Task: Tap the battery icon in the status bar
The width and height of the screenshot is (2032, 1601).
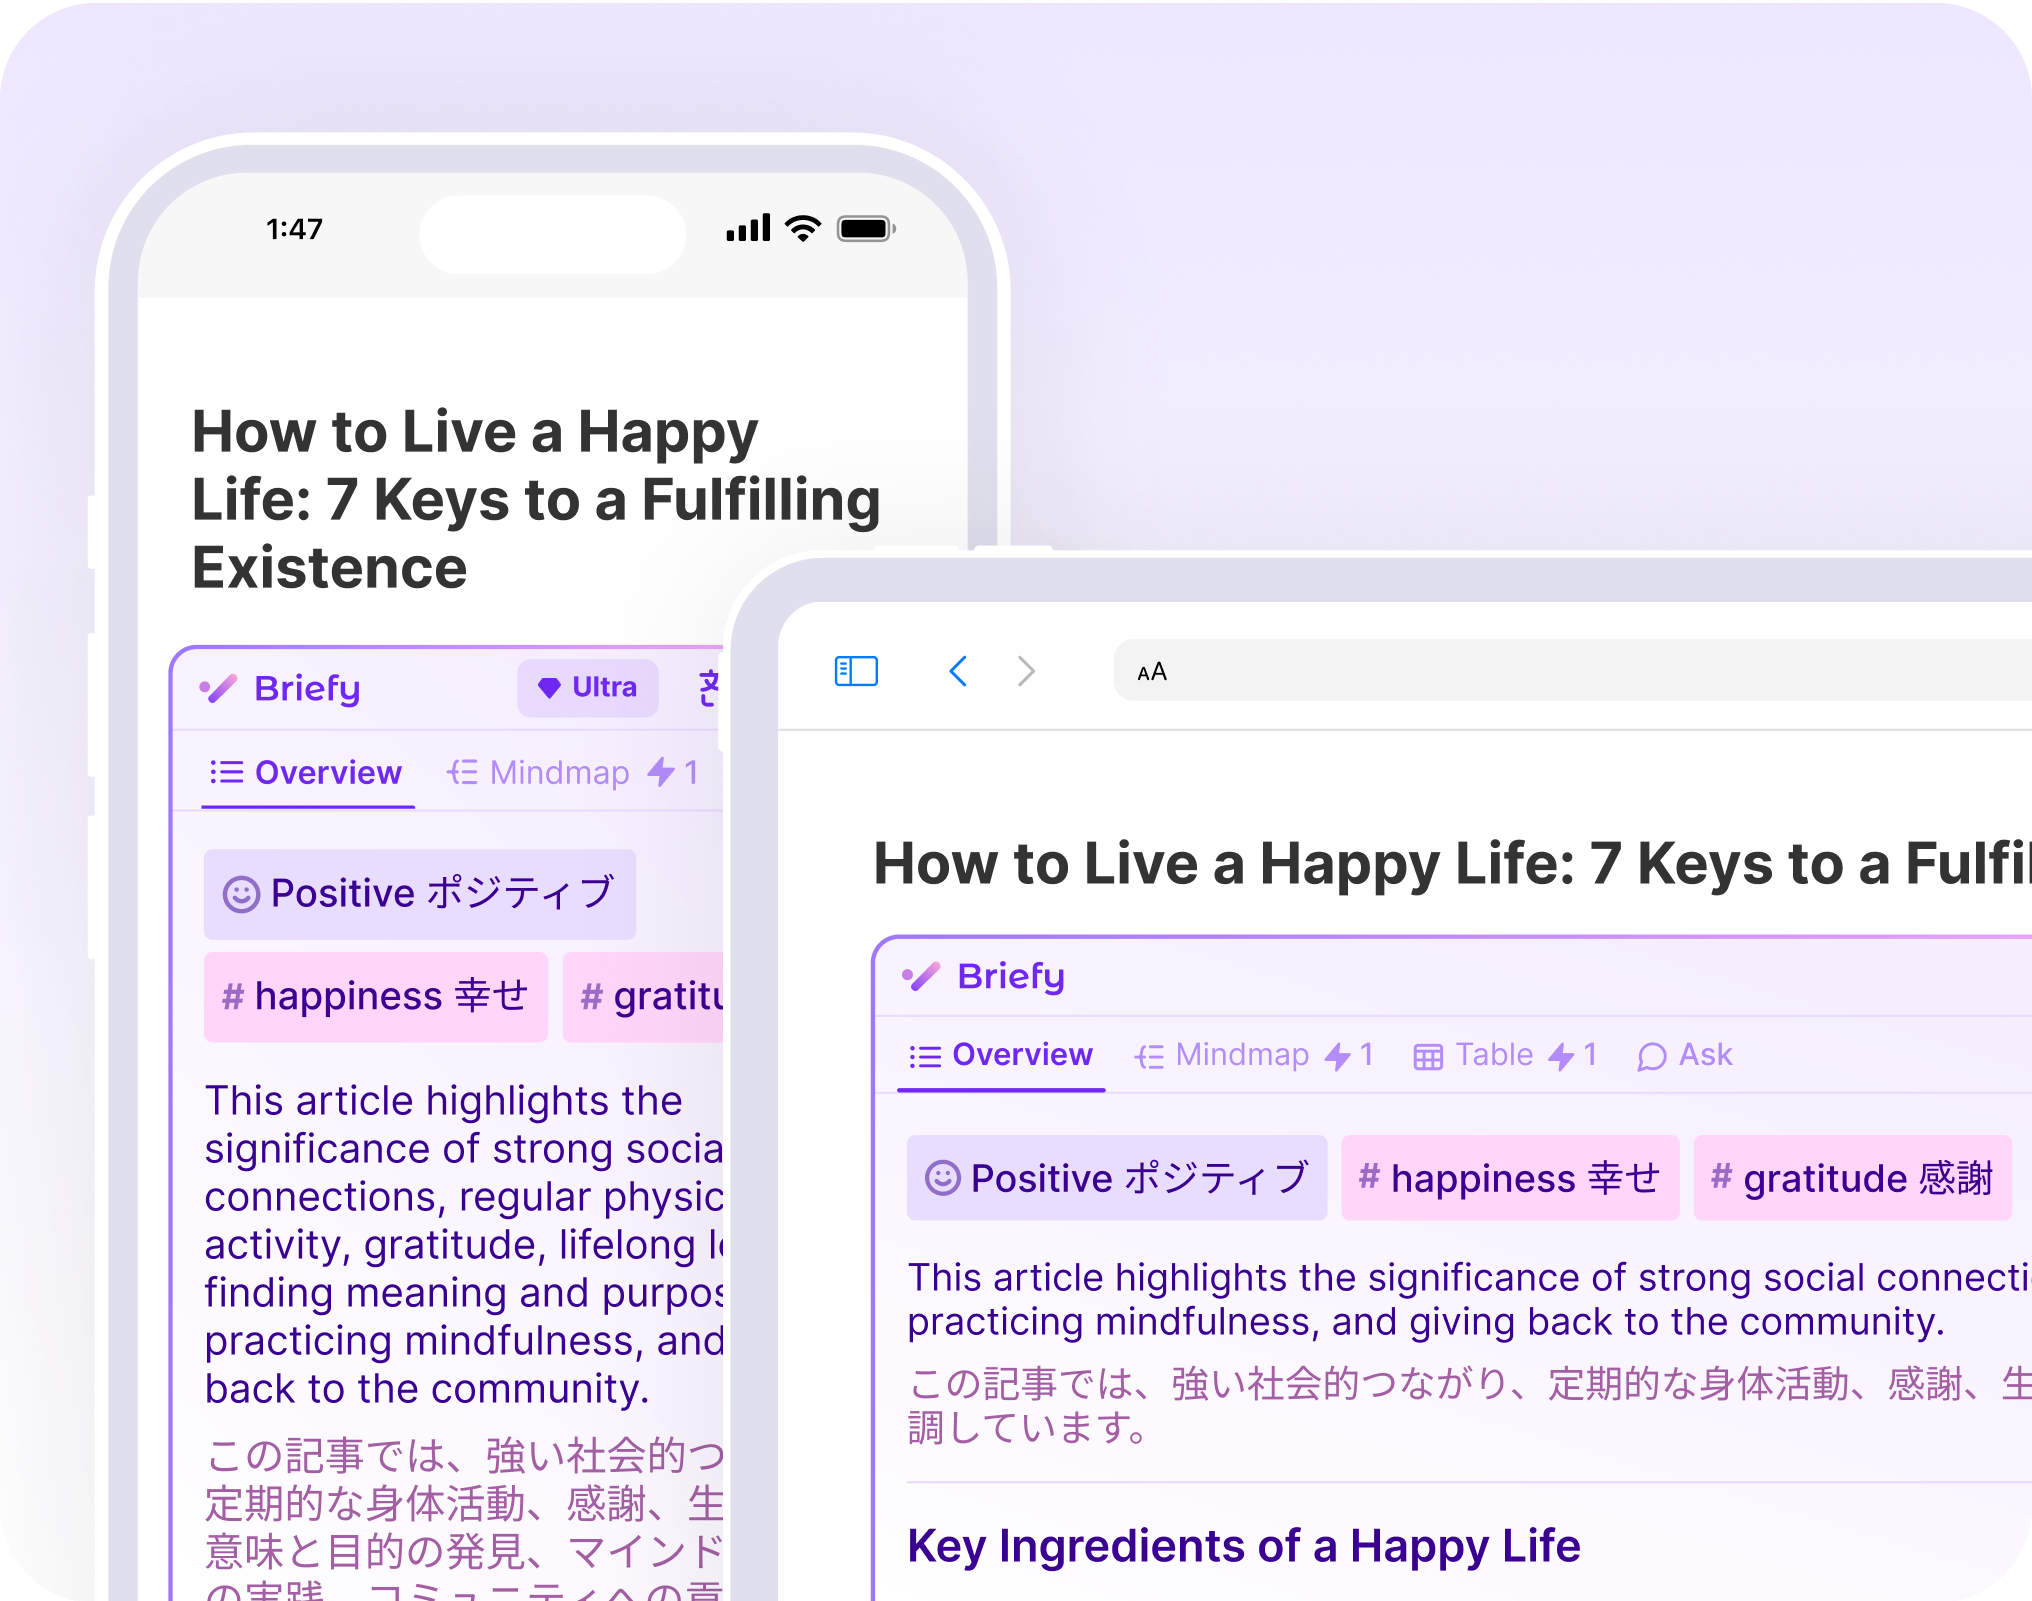Action: point(866,229)
